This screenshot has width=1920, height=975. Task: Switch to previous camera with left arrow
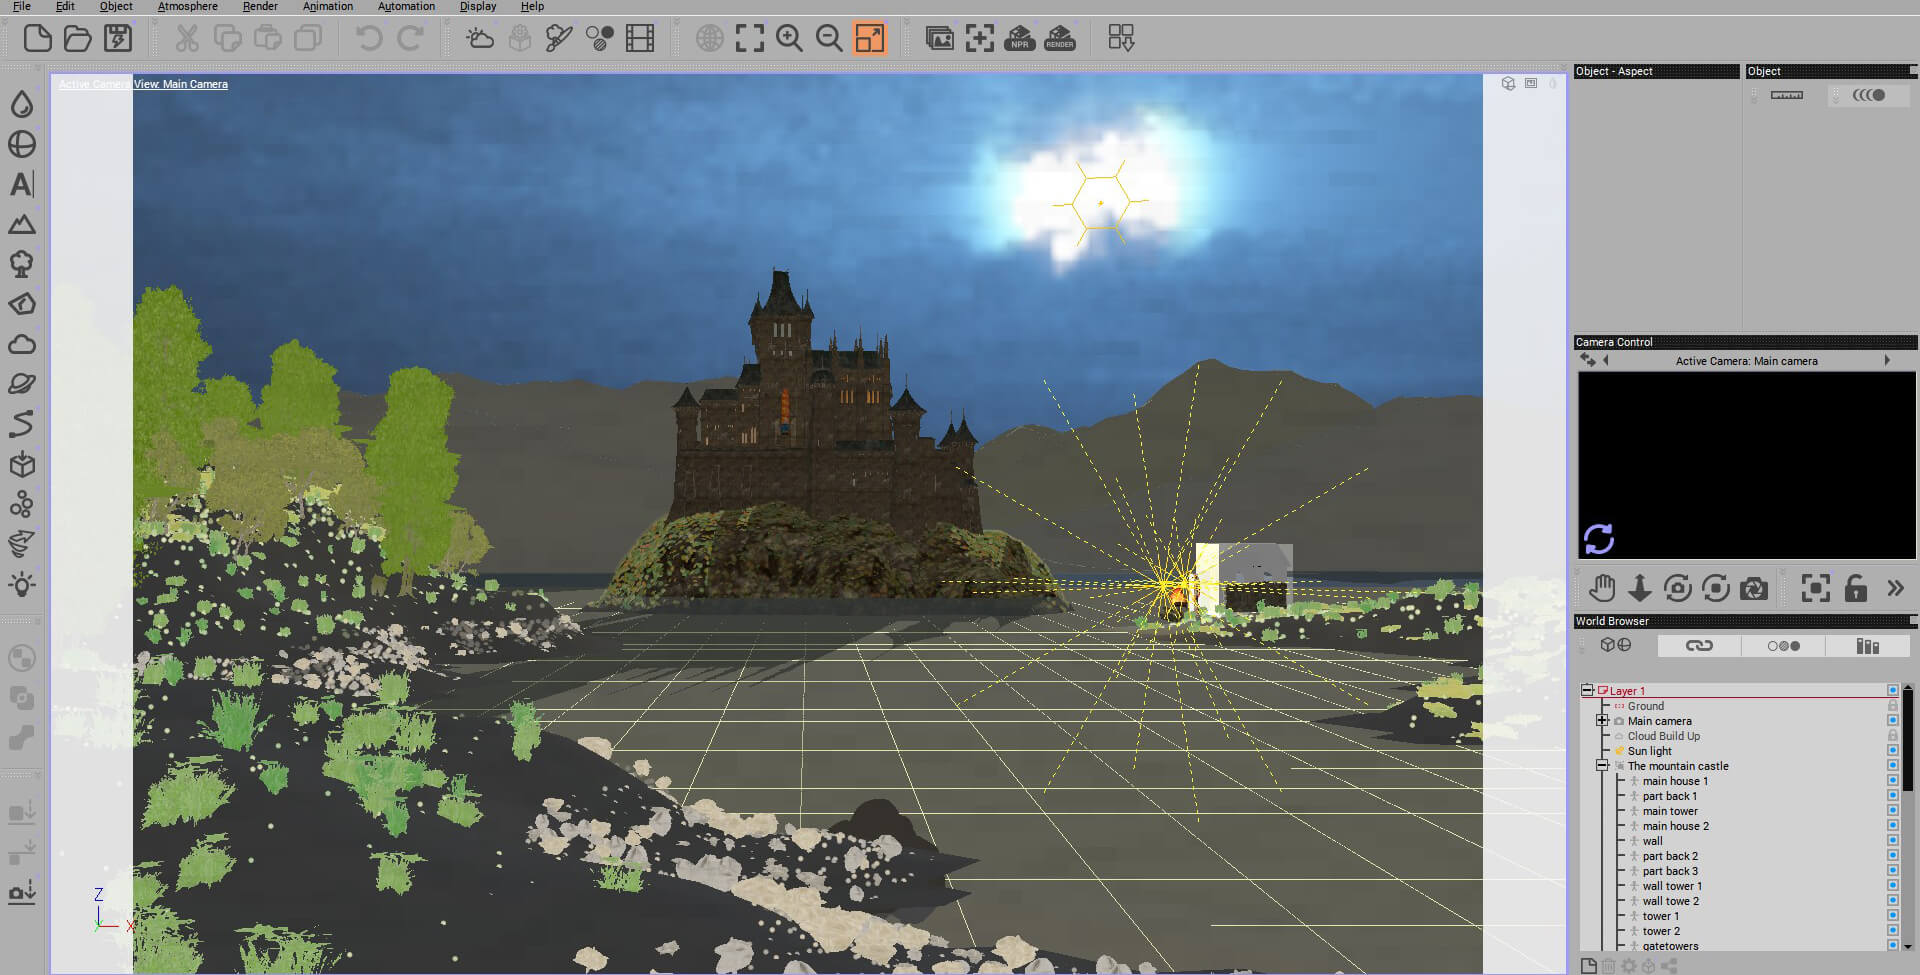[x=1606, y=361]
